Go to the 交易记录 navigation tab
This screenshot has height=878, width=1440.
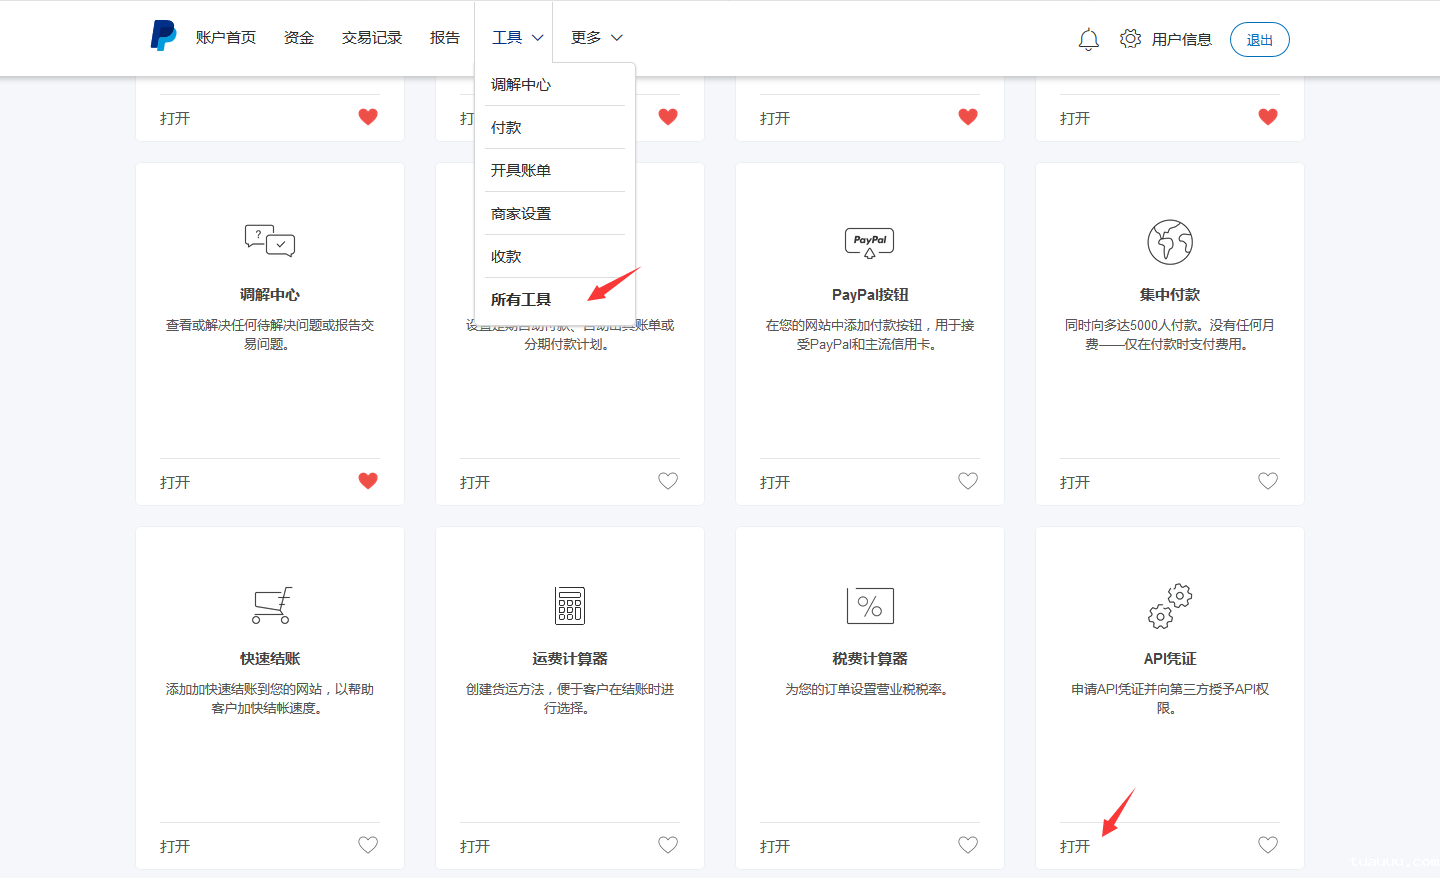(372, 38)
